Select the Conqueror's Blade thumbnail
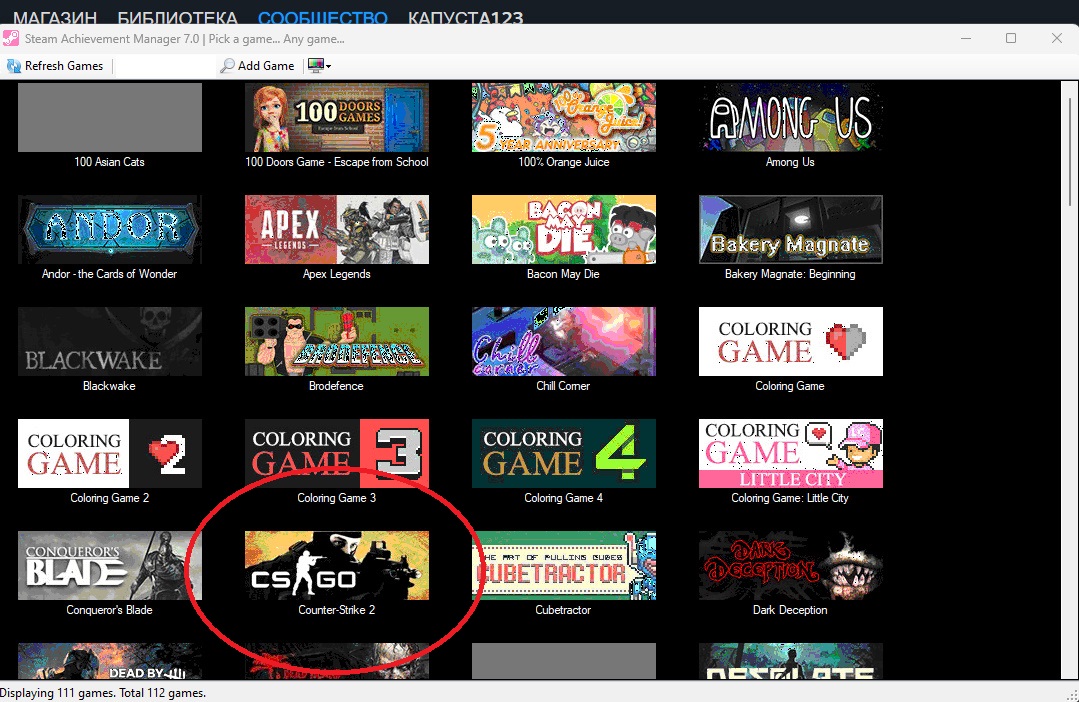Screen dimensions: 1079x702 [110, 566]
